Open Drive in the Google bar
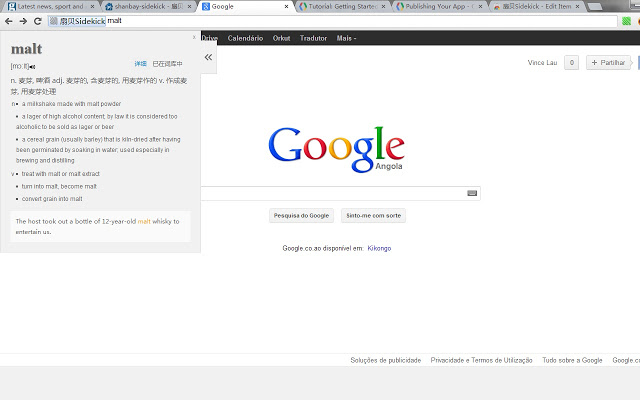Image resolution: width=640 pixels, height=400 pixels. click(x=209, y=38)
